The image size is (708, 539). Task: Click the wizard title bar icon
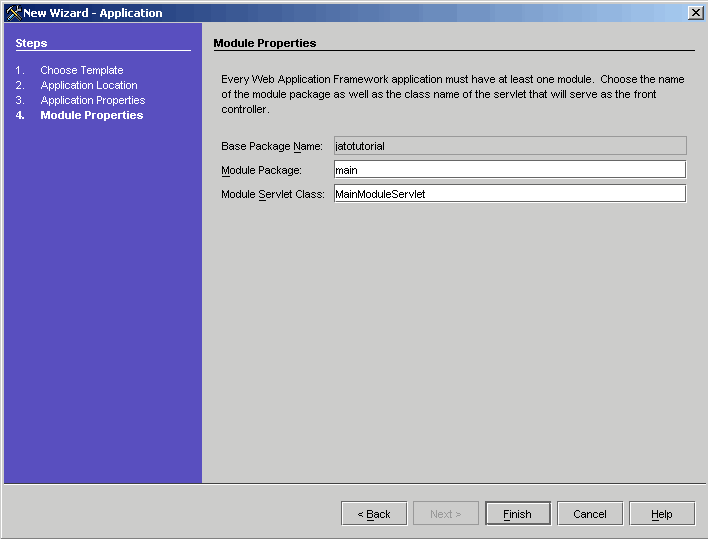pyautogui.click(x=14, y=13)
